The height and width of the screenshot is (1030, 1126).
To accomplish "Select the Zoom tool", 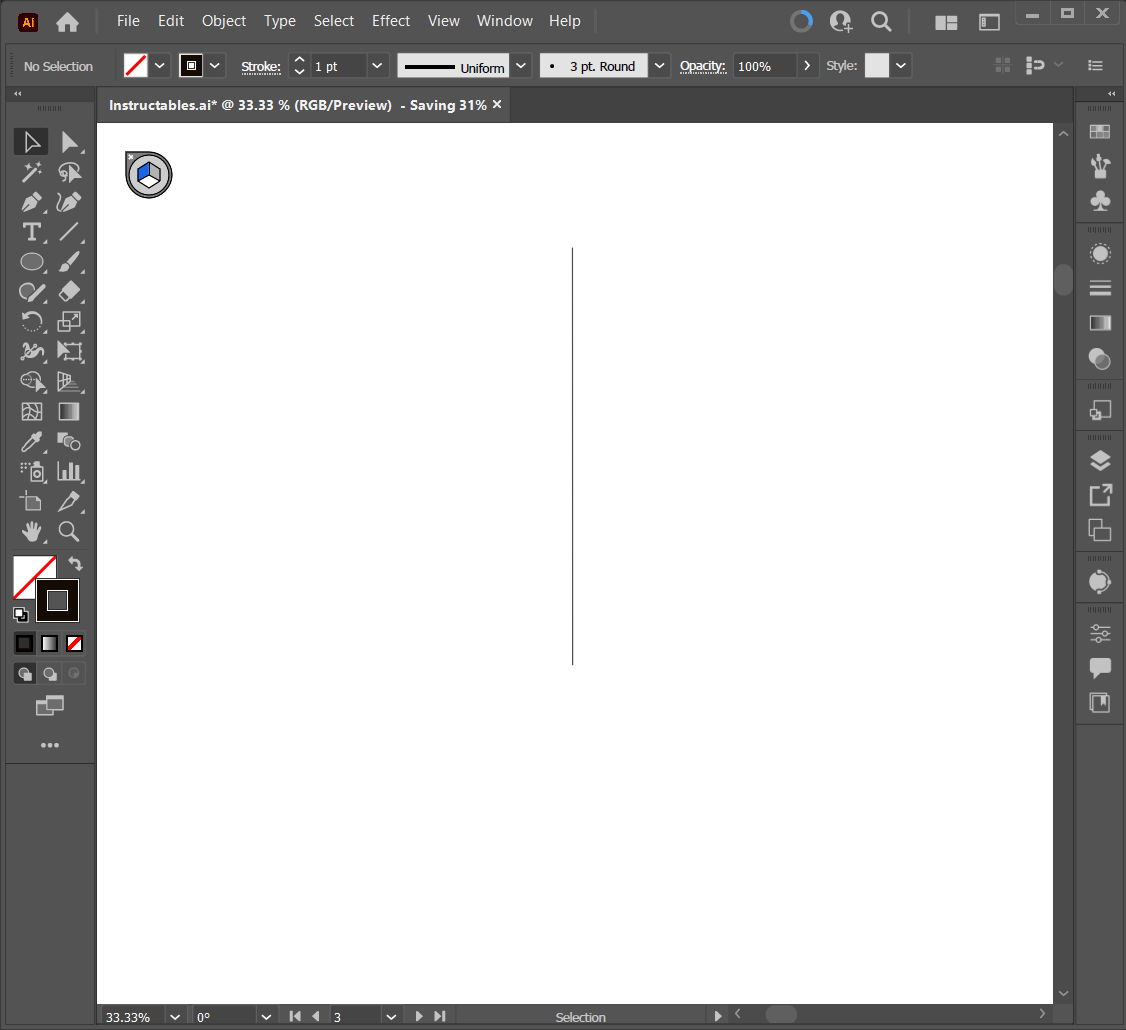I will click(69, 532).
